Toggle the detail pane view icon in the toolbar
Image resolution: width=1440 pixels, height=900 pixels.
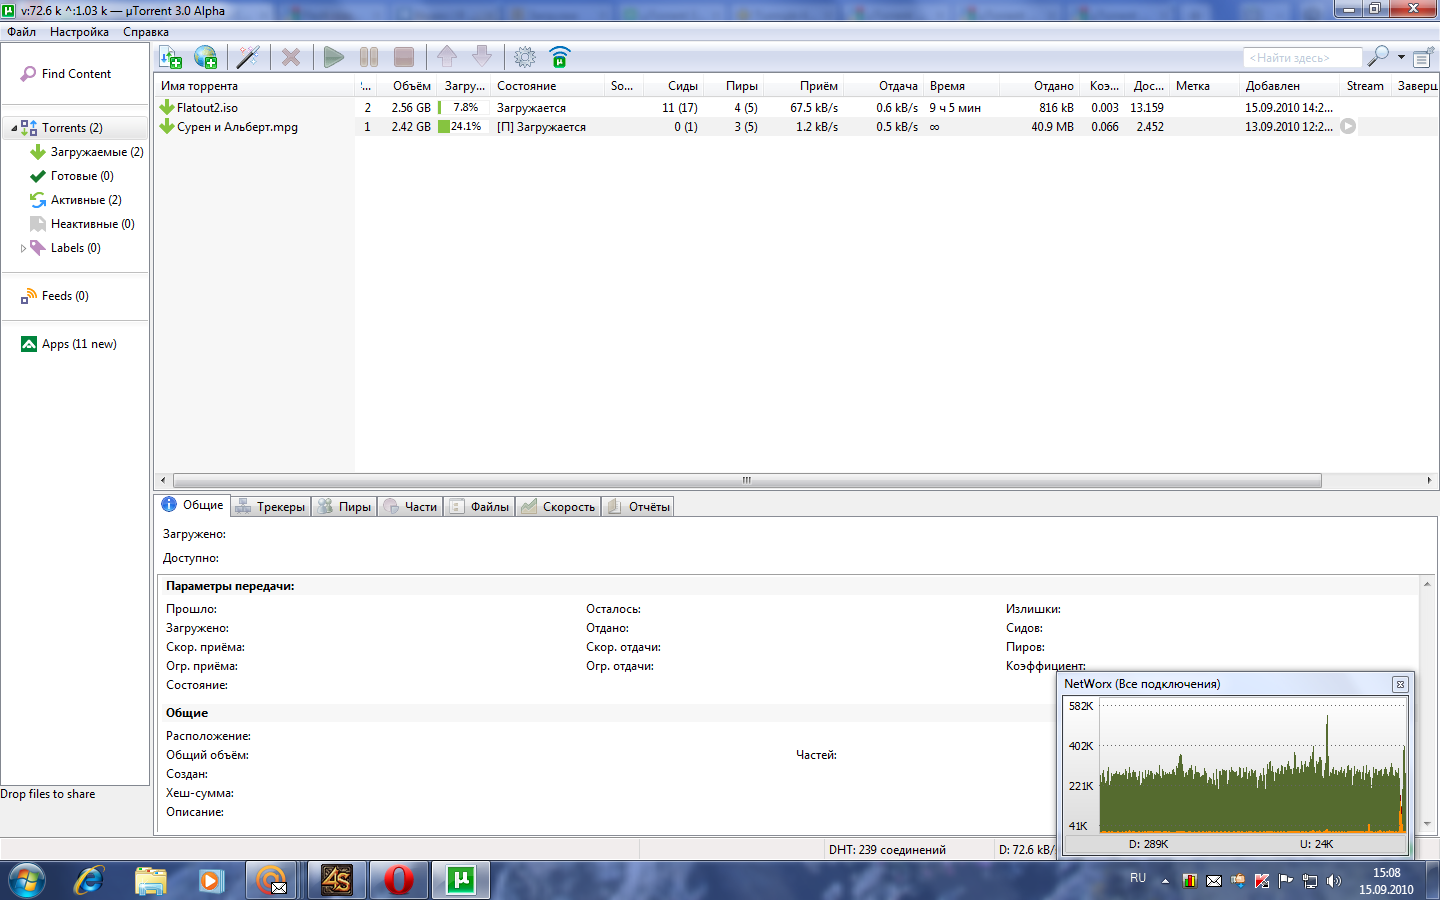coord(1423,57)
